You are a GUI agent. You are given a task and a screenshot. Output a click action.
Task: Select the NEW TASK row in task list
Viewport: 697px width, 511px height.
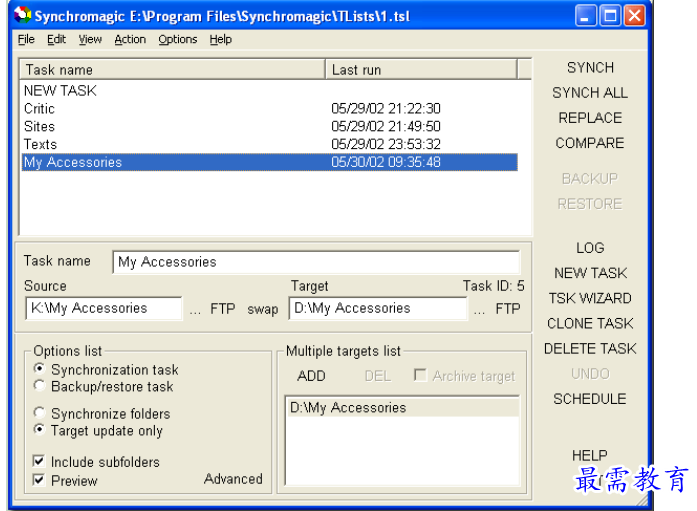click(x=269, y=91)
